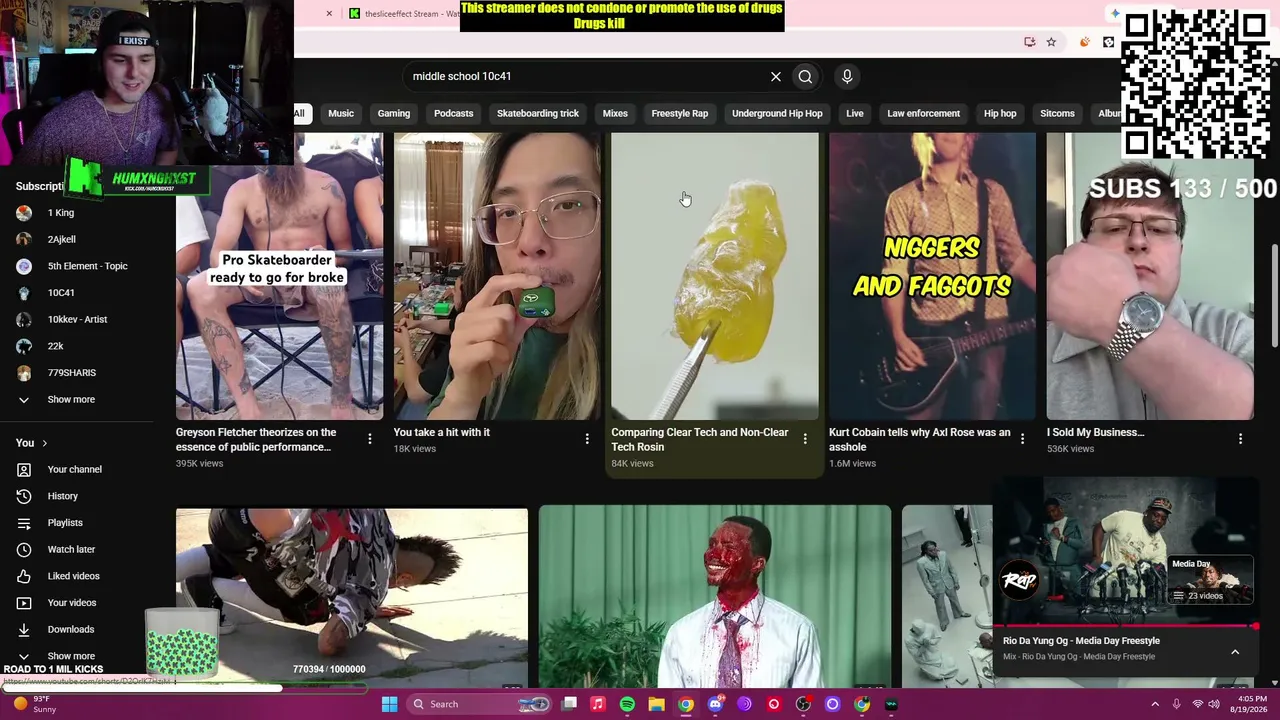Click the Windows taskbar Search box

point(478,704)
